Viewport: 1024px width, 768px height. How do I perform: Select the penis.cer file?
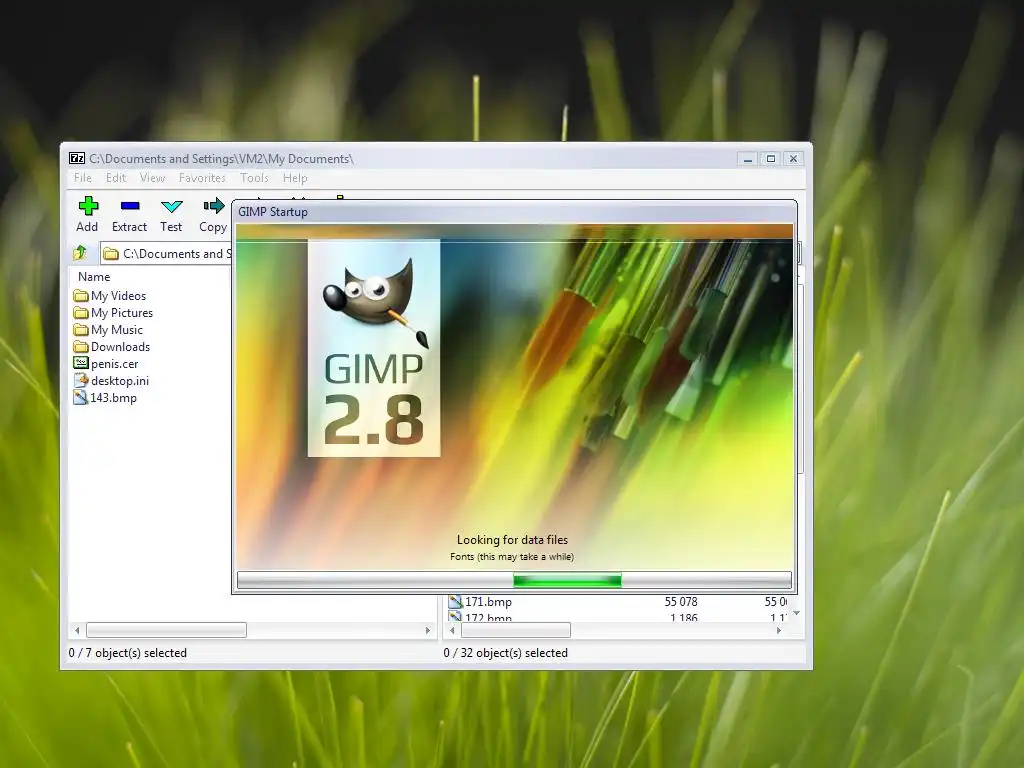(106, 364)
